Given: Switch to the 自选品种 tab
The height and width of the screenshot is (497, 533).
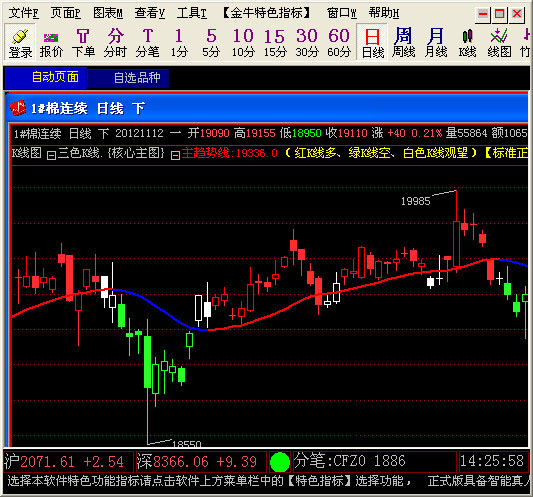Looking at the screenshot, I should (x=137, y=78).
